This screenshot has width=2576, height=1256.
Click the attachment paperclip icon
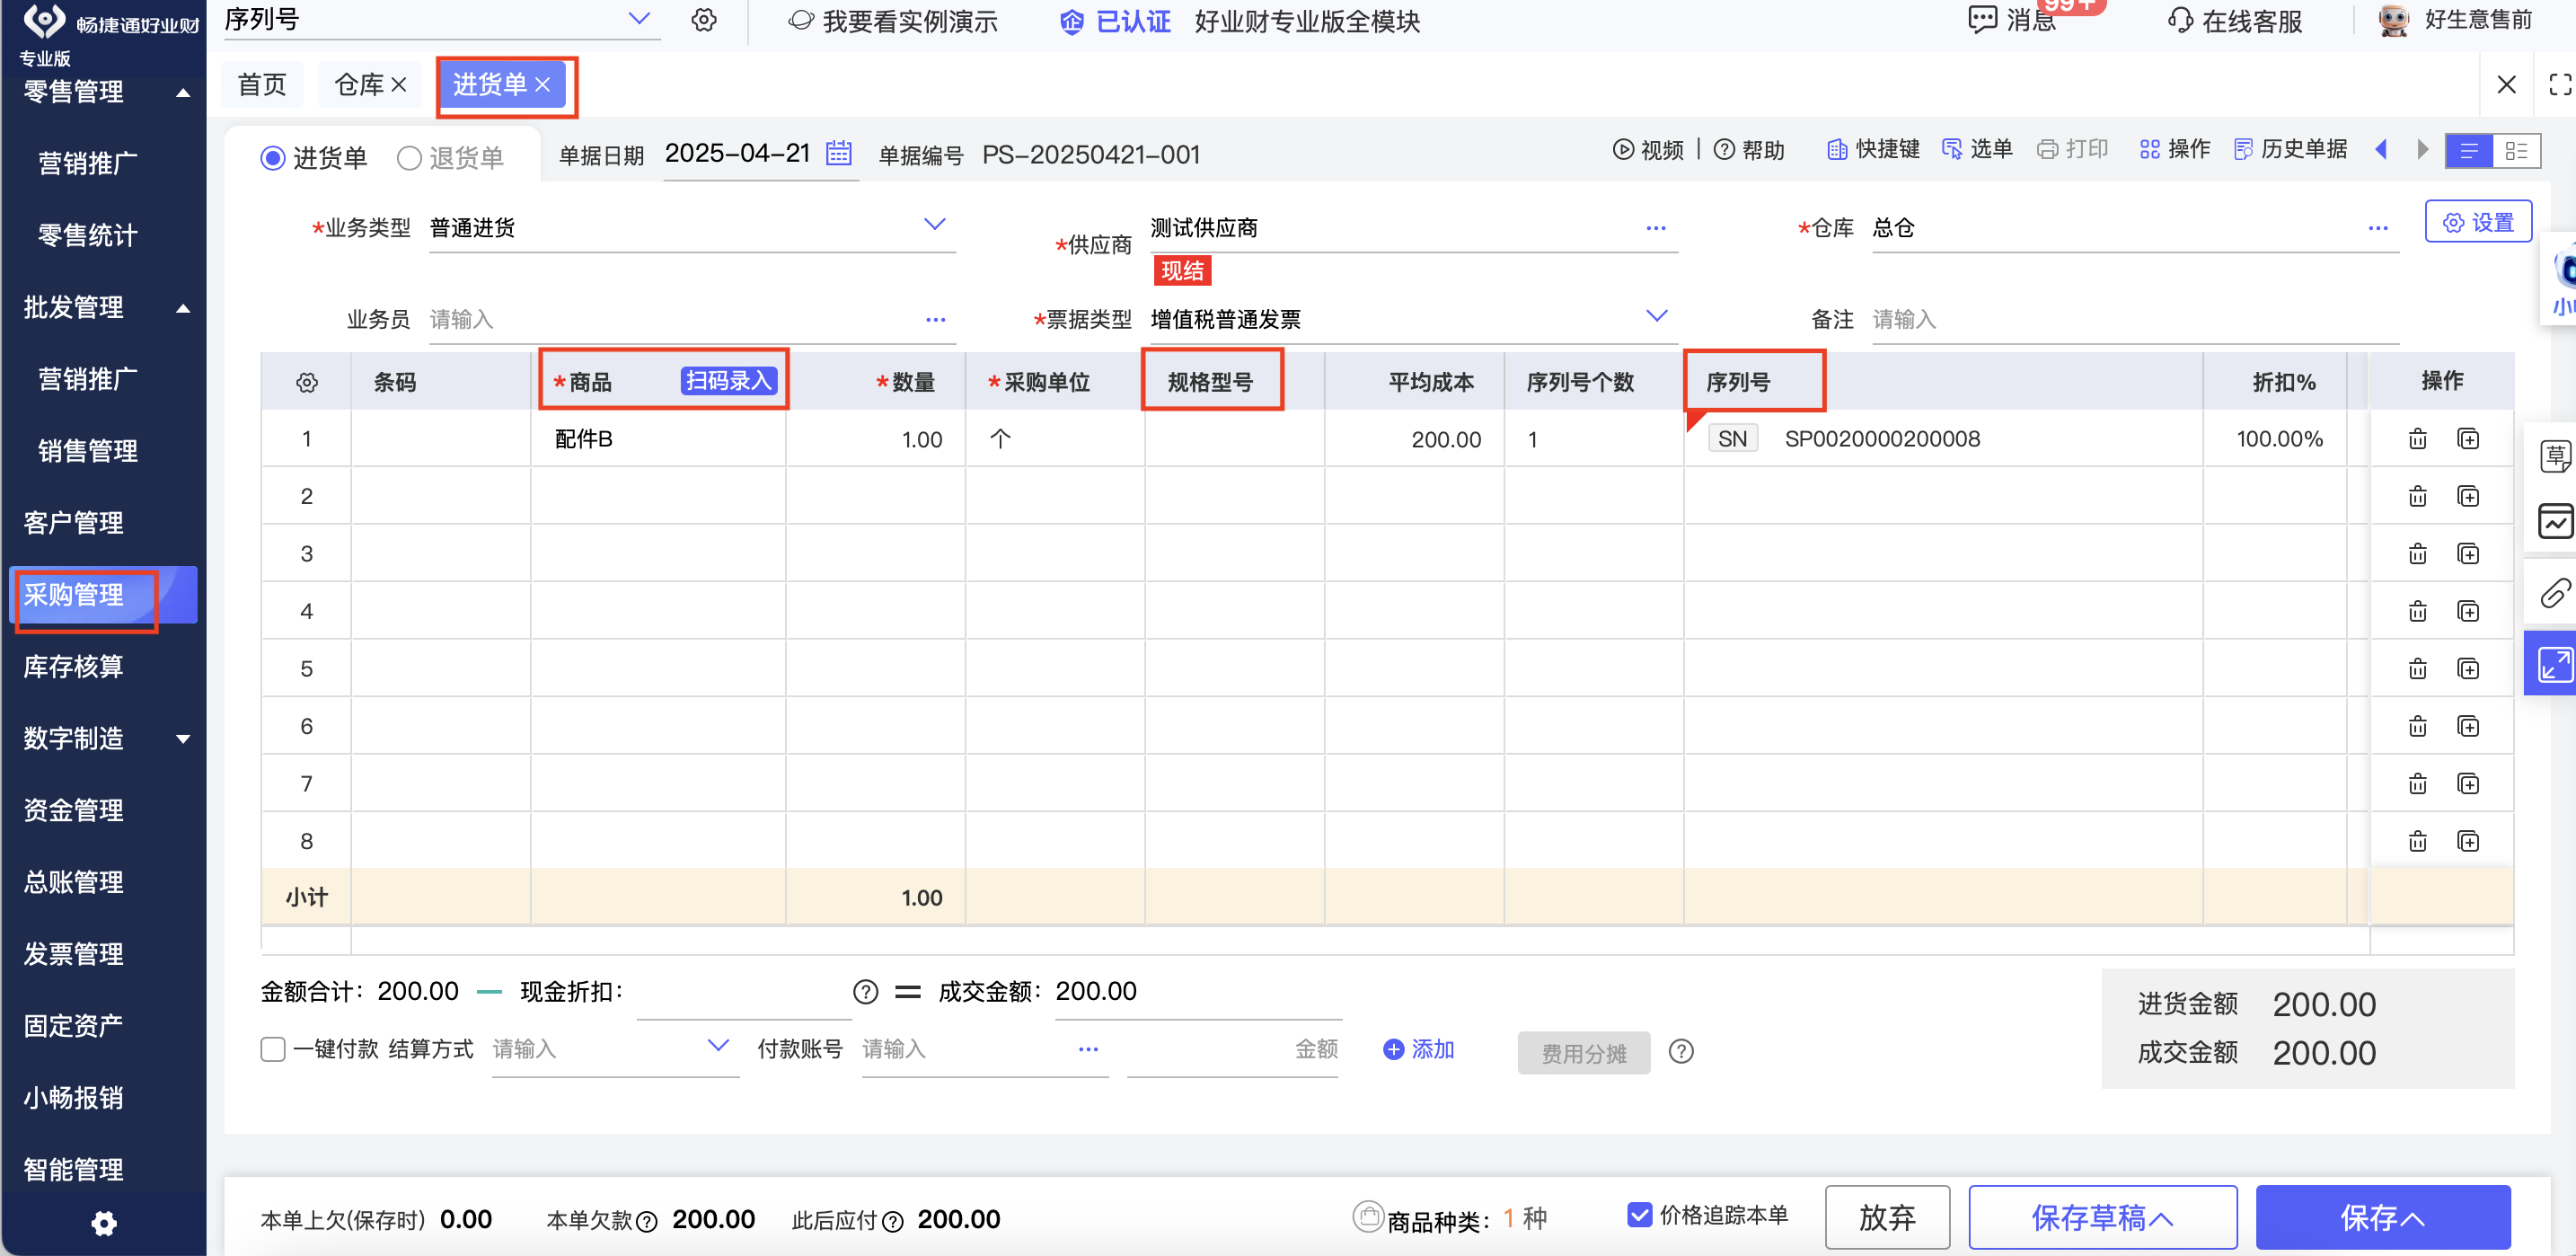[x=2554, y=593]
